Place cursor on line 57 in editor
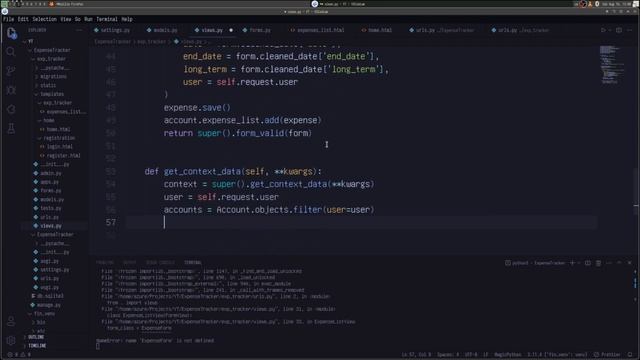The width and height of the screenshot is (640, 360). point(361,222)
